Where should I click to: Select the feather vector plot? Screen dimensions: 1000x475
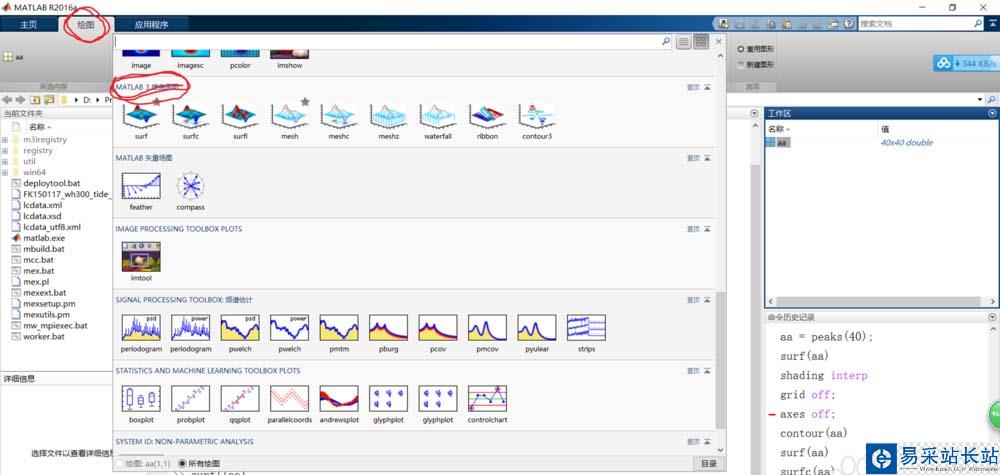coord(141,186)
